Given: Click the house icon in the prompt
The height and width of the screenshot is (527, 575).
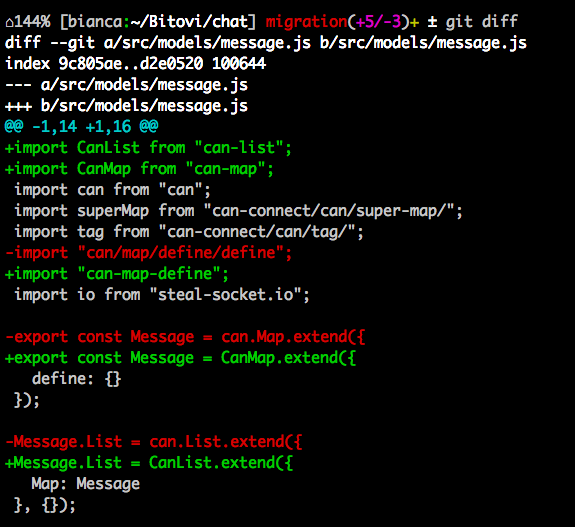Looking at the screenshot, I should [10, 23].
